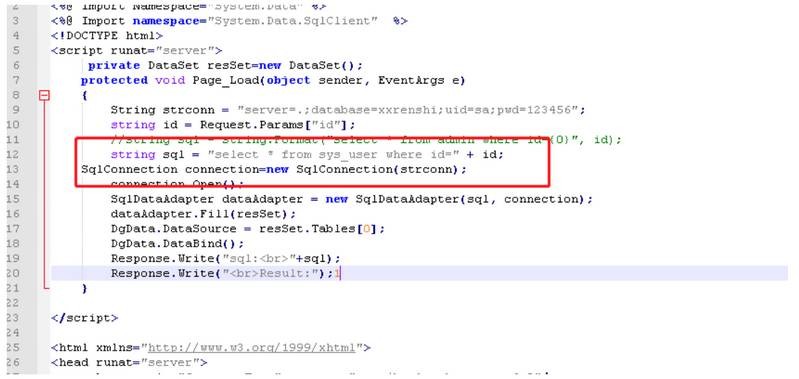Place cursor at end of Response.Write Result line
This screenshot has height=379, width=799.
pos(340,274)
